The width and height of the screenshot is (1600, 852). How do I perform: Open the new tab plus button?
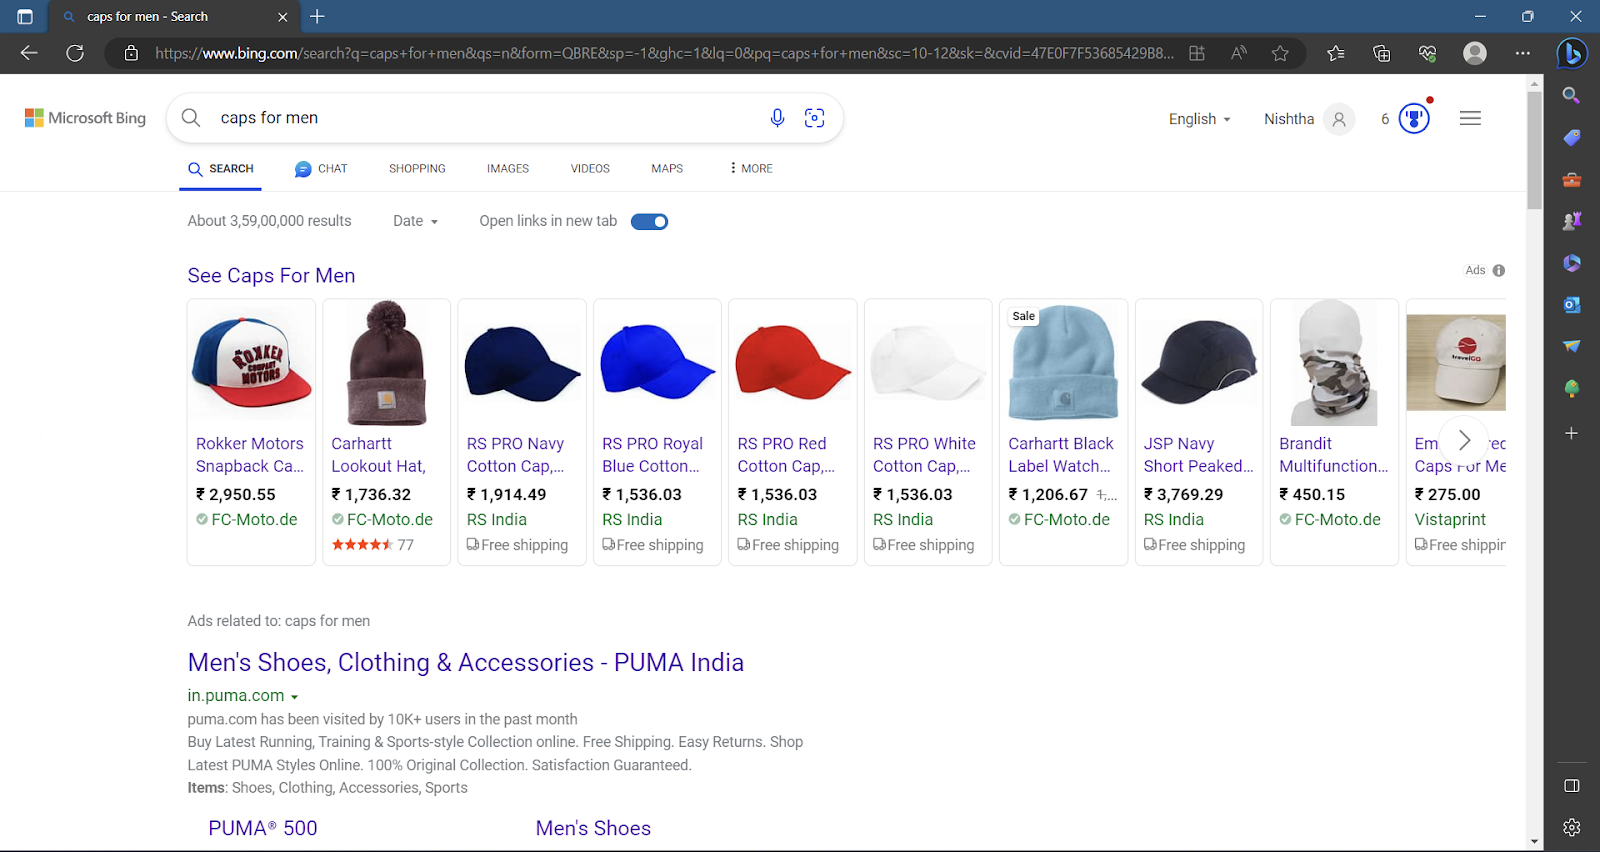(317, 16)
